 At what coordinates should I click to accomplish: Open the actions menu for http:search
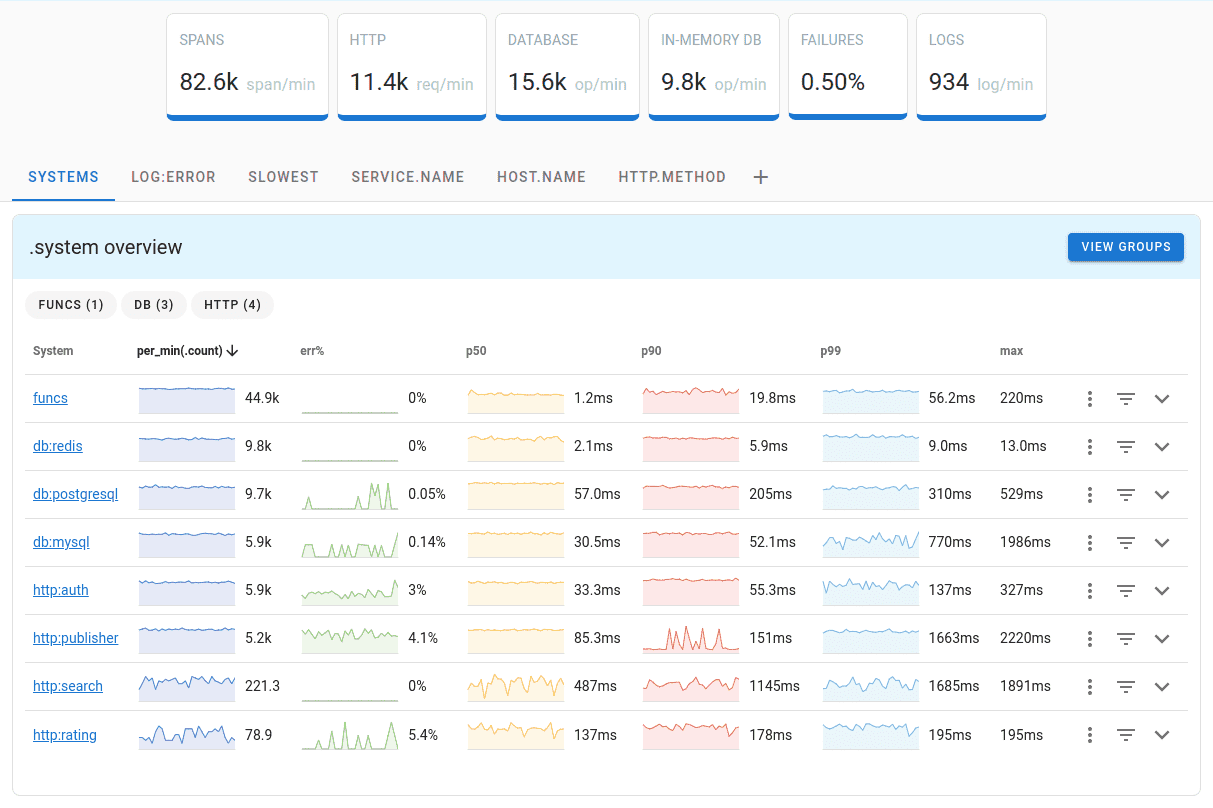pos(1089,686)
